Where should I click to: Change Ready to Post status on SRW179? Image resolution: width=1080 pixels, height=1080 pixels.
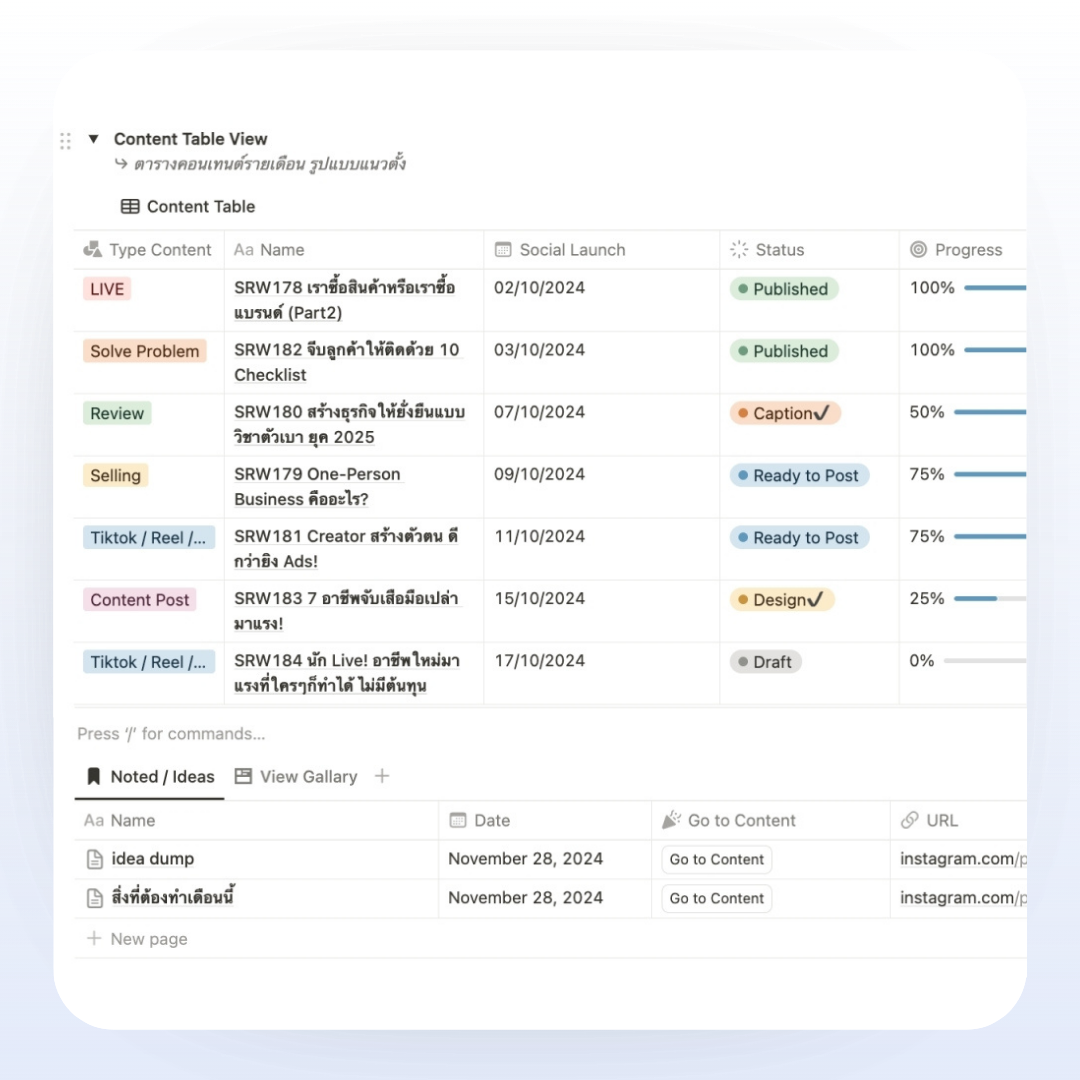click(x=799, y=476)
